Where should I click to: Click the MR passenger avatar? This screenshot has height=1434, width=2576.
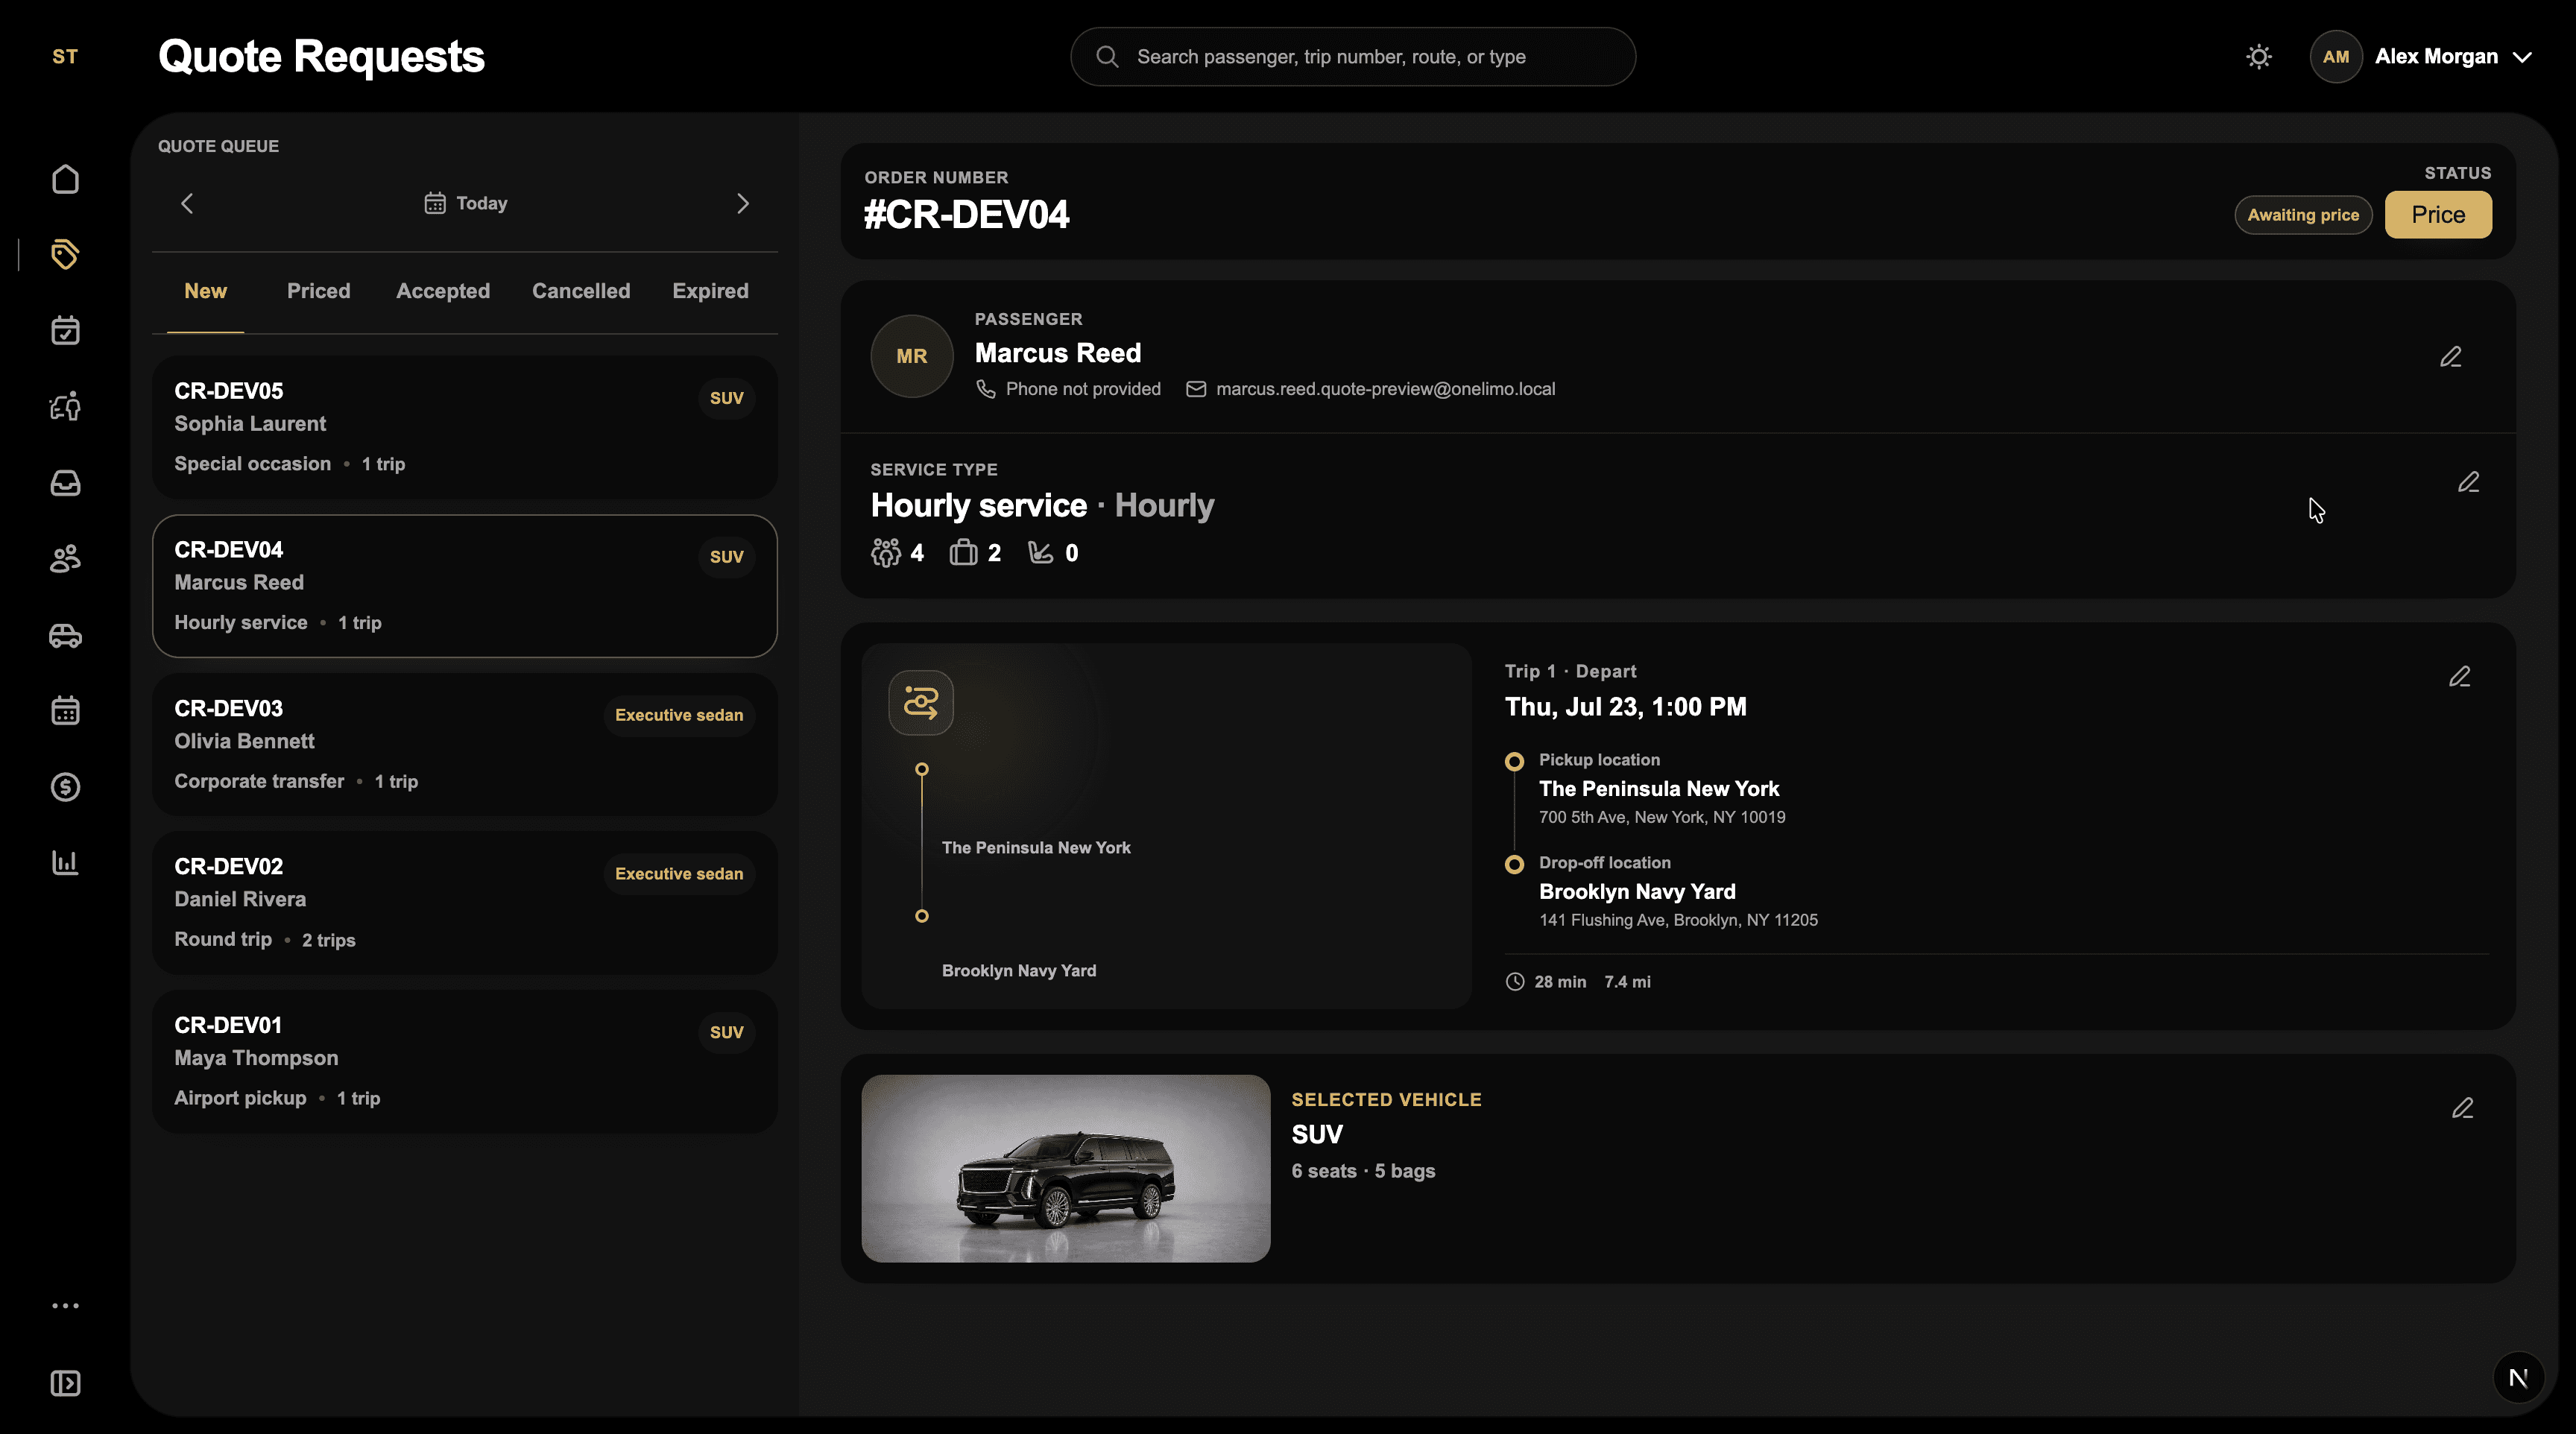click(911, 356)
